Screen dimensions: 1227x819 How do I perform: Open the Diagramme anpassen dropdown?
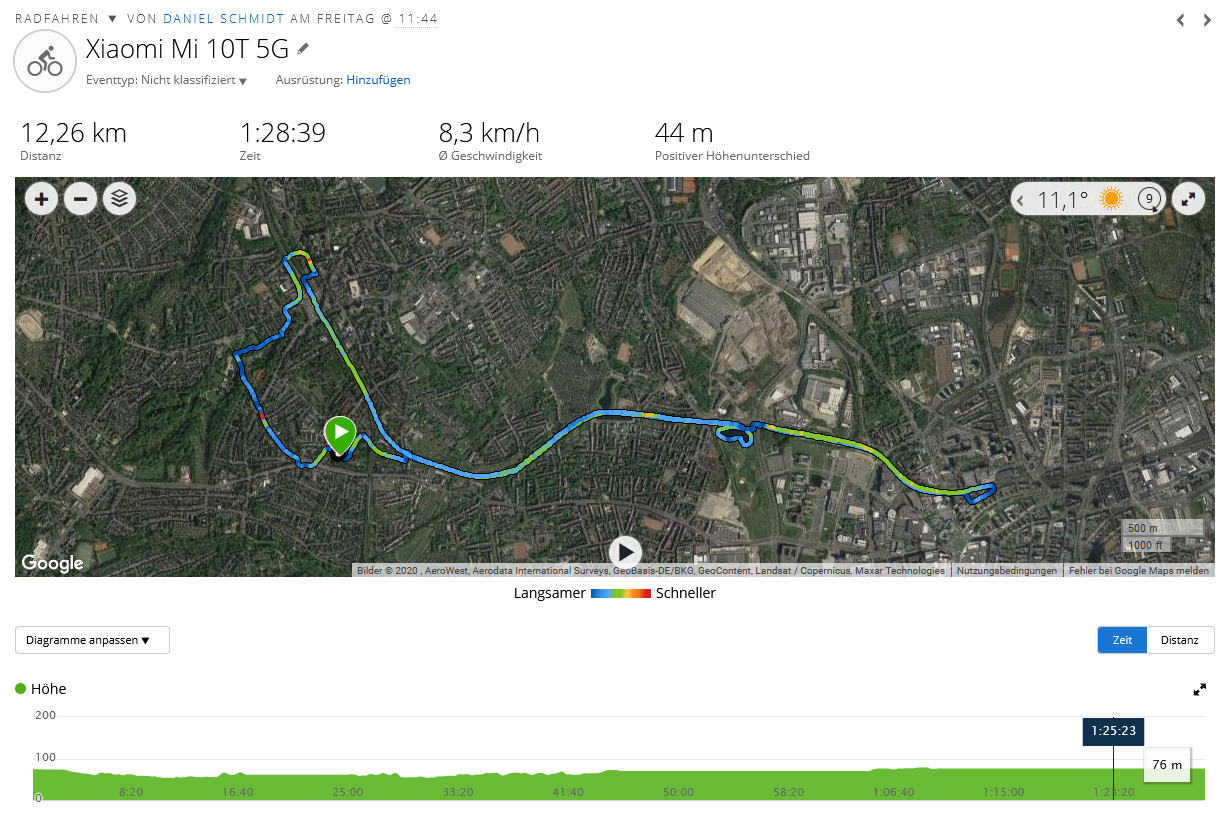pos(92,640)
